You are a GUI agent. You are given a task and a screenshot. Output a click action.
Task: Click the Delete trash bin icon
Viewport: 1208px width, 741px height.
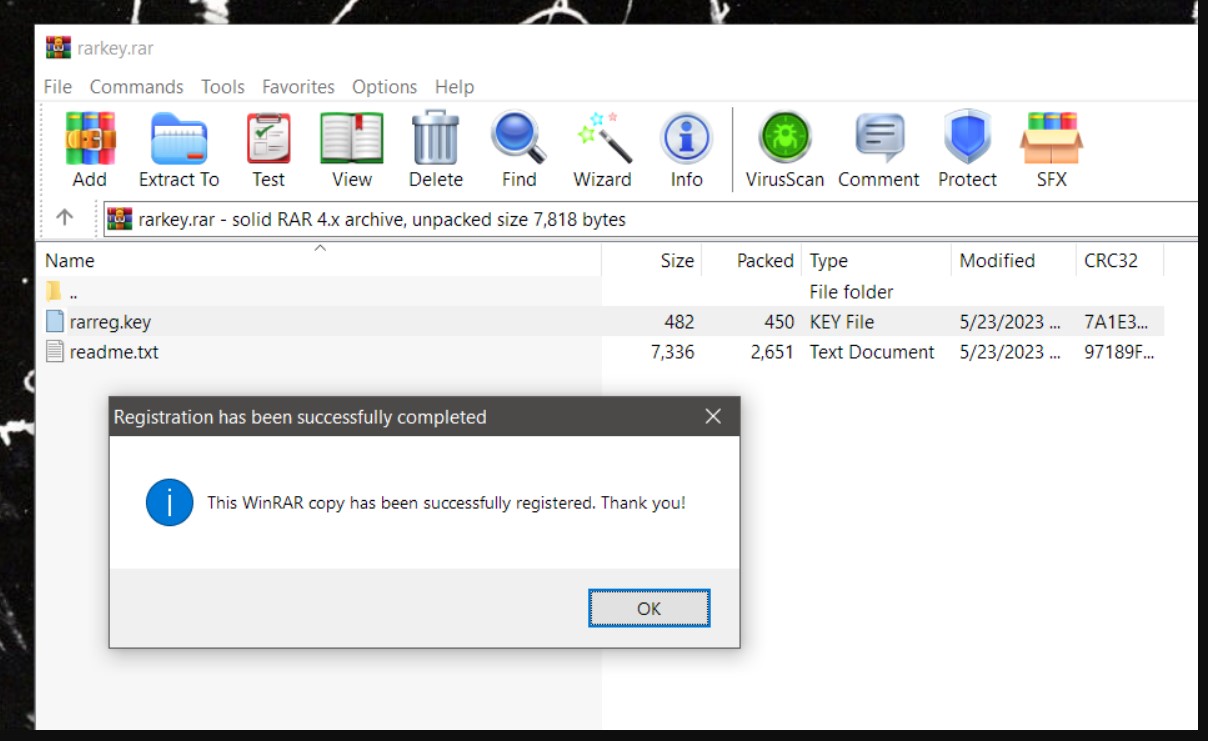[436, 140]
